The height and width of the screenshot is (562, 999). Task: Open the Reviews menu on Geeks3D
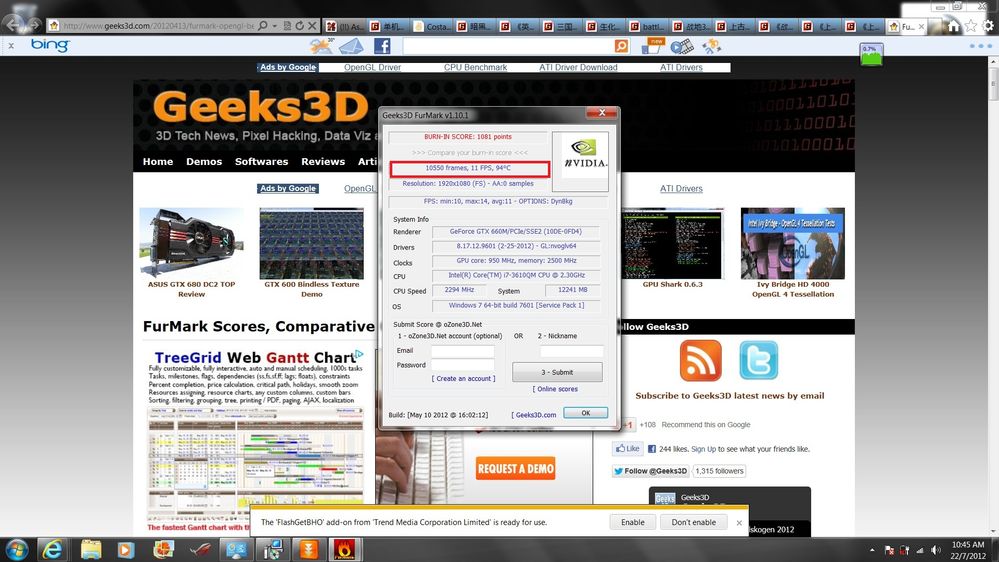[x=323, y=162]
